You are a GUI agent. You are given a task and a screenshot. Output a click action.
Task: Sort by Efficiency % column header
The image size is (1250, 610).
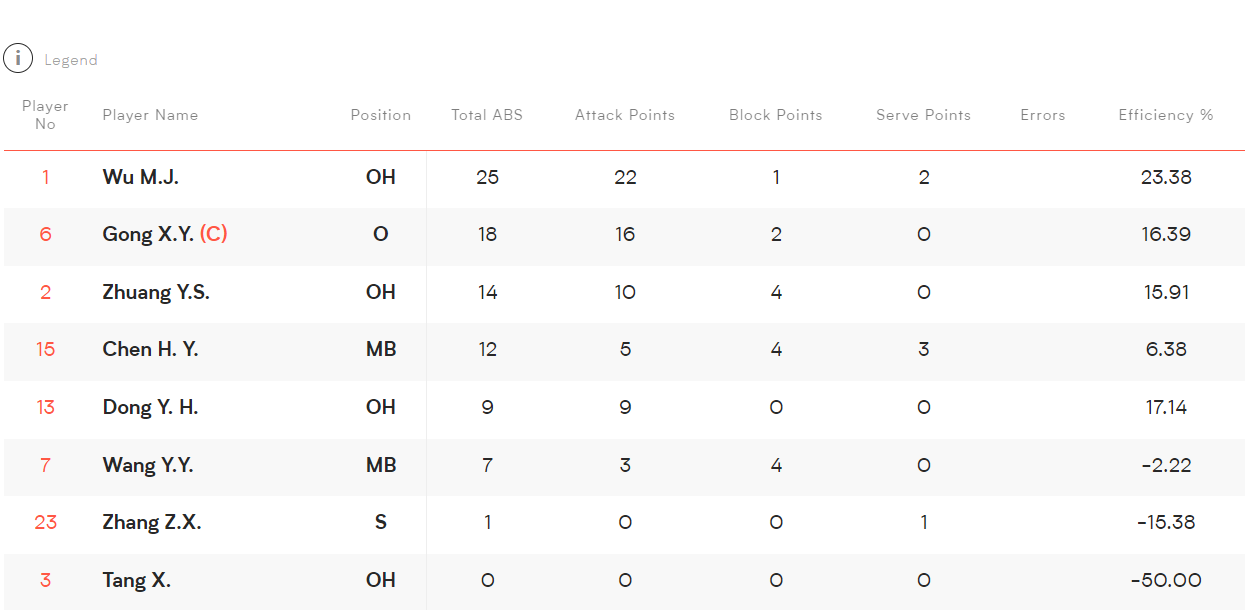pos(1166,115)
